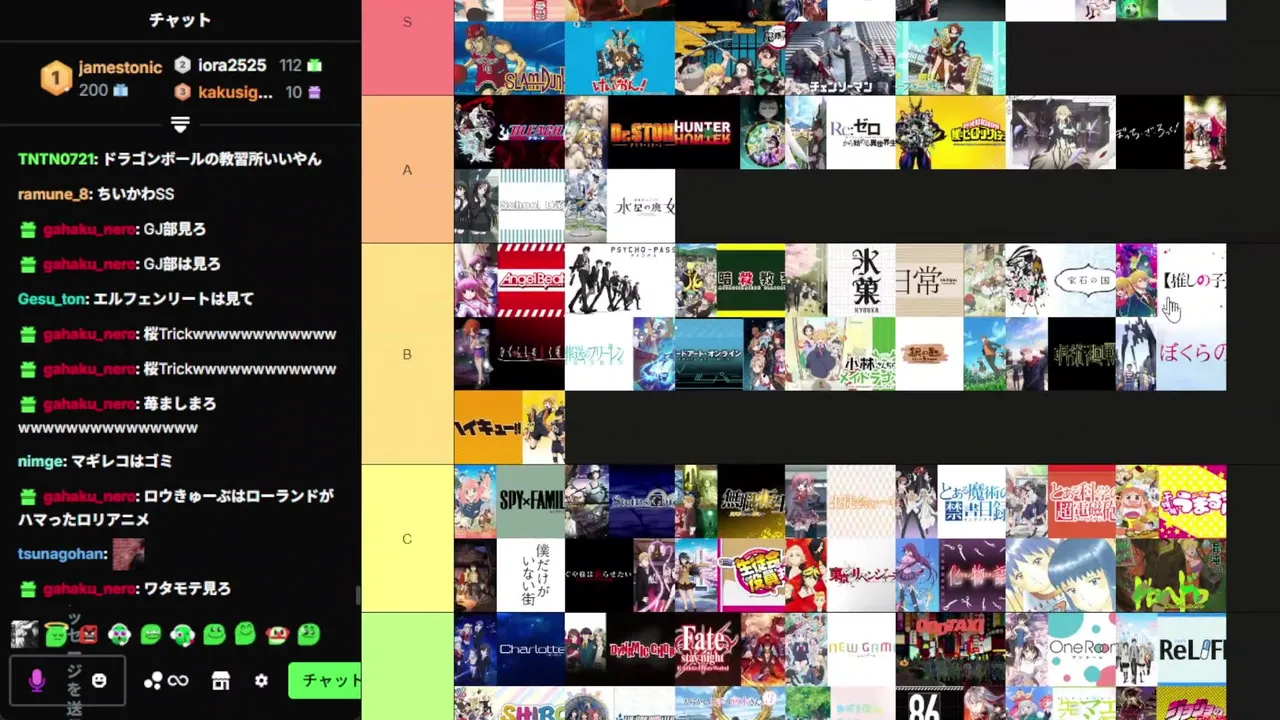Select the Angel Beats! thumbnail in B tier
Image resolution: width=1280 pixels, height=720 pixels.
point(510,280)
